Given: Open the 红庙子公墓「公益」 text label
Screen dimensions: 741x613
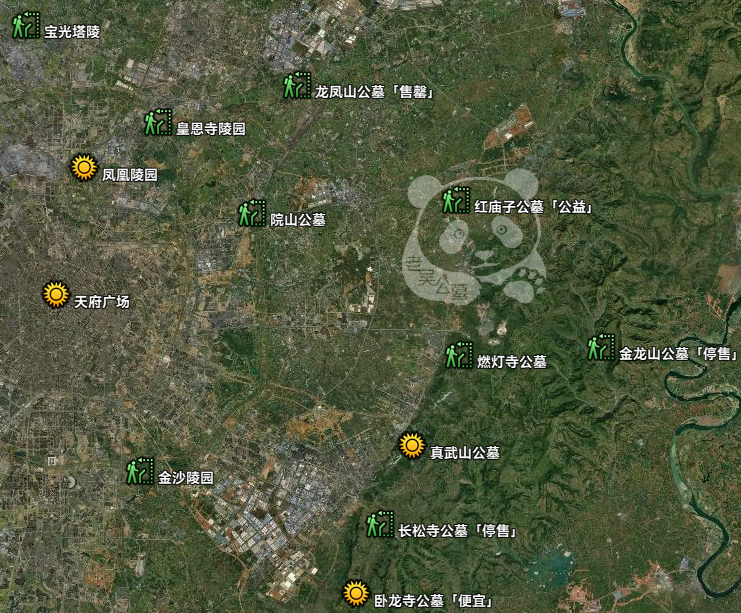Looking at the screenshot, I should click(x=534, y=208).
